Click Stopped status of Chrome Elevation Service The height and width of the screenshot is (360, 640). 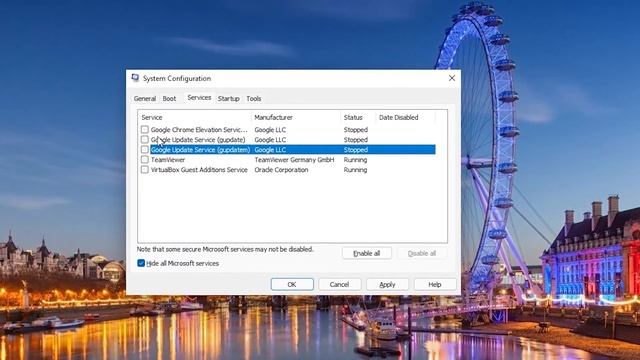pos(356,129)
